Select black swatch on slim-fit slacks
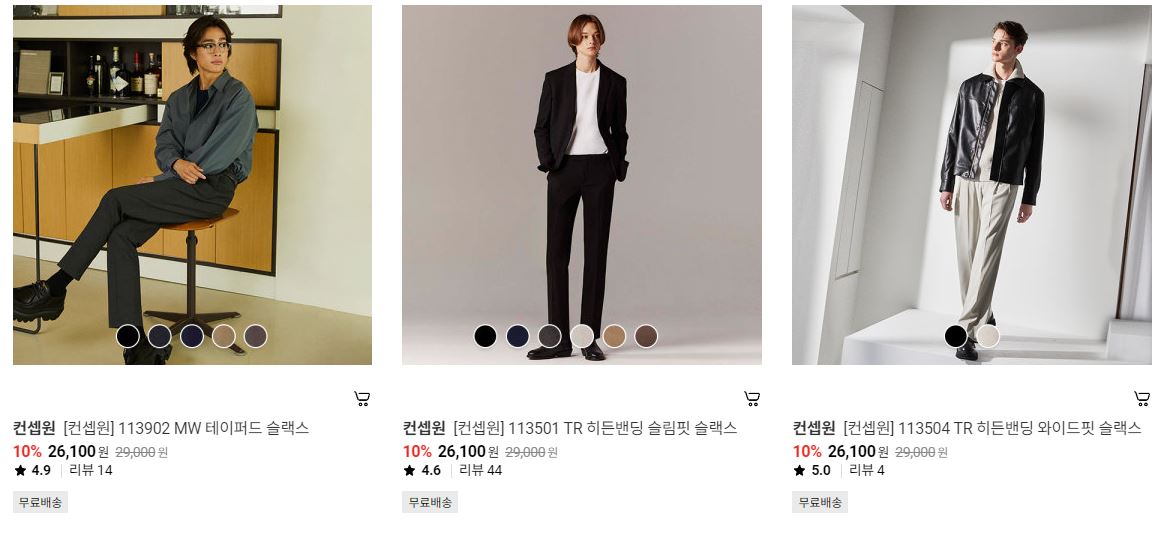The image size is (1158, 533). coord(485,337)
